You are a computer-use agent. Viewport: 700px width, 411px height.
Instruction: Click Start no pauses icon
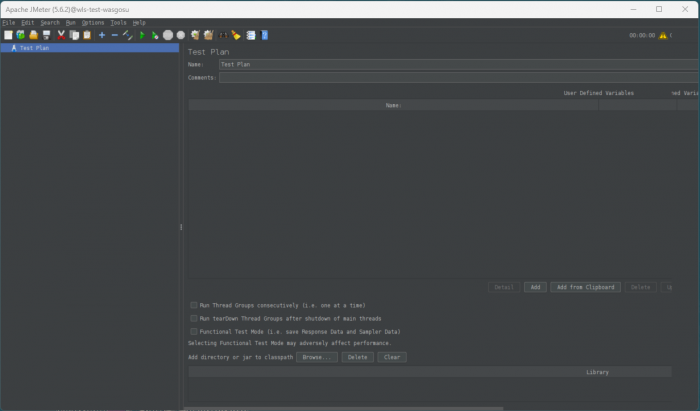click(155, 35)
